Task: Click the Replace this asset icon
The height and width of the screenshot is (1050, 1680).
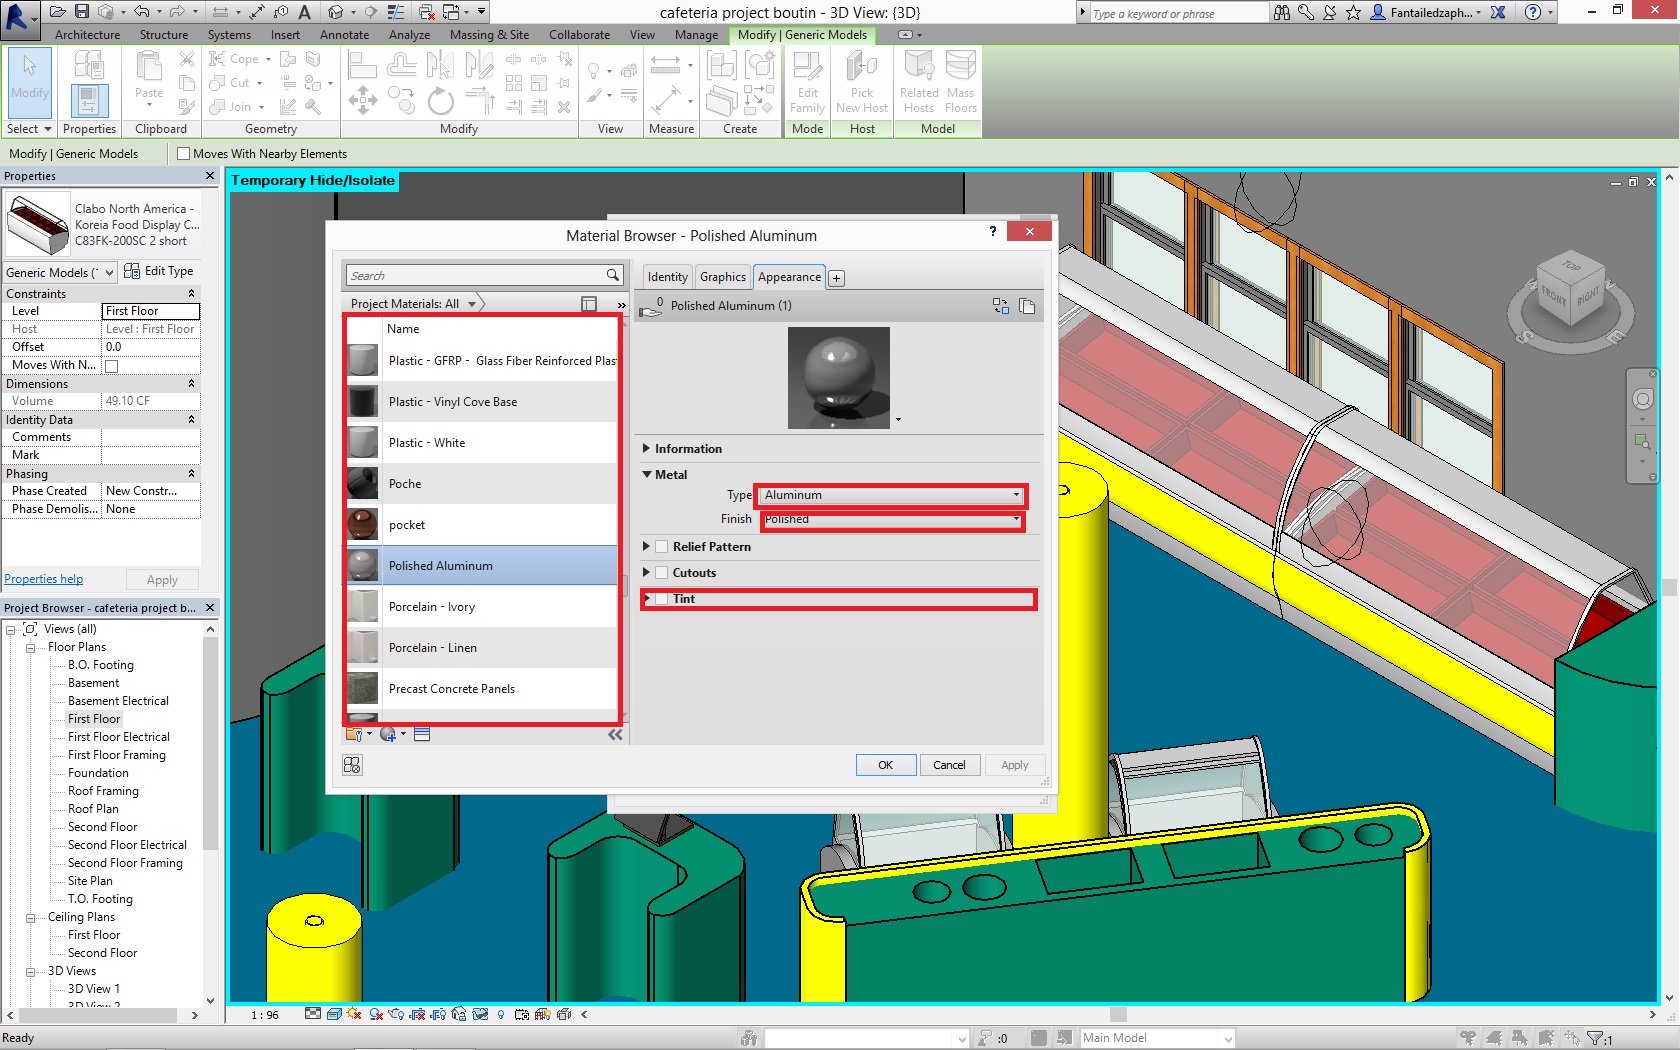Action: [x=1000, y=306]
